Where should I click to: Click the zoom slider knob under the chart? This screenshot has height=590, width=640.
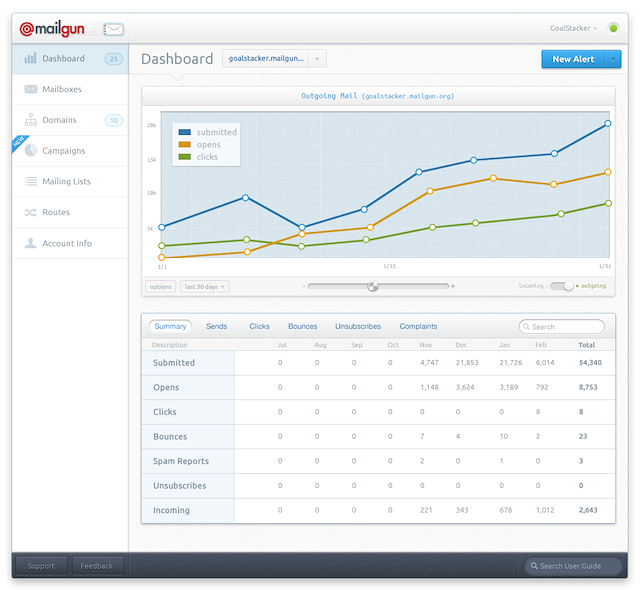[x=373, y=286]
